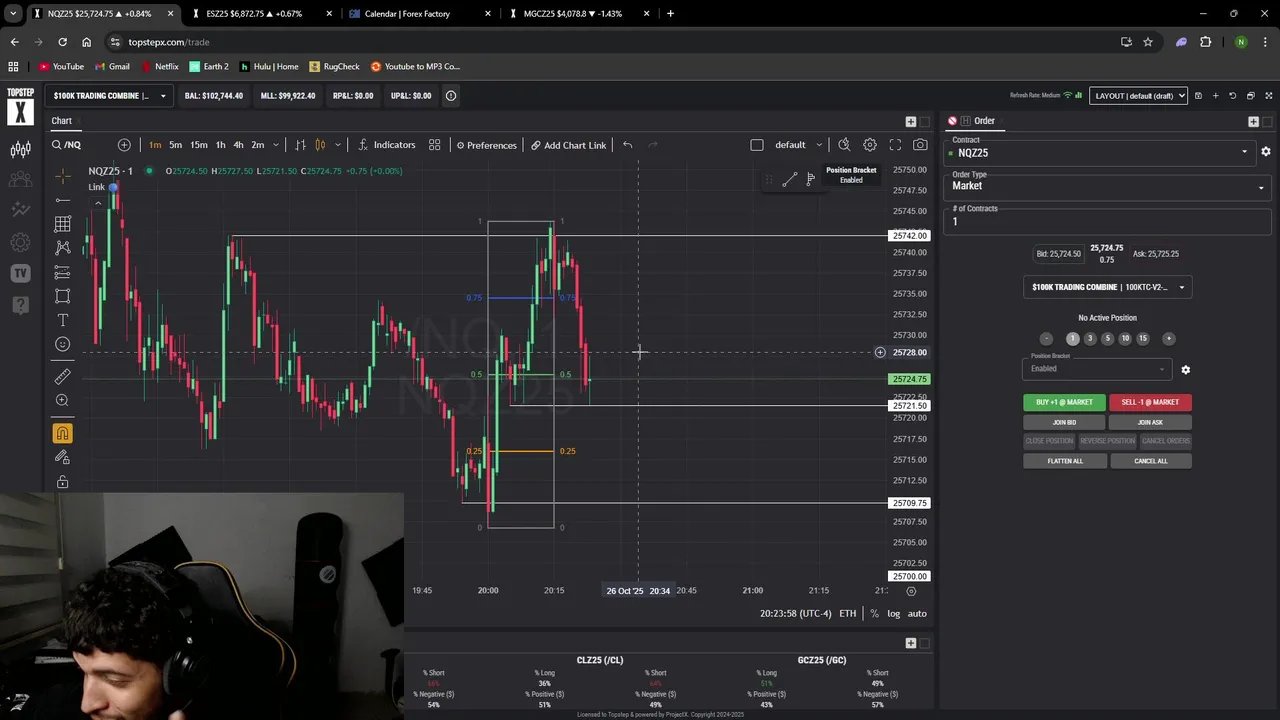
Task: Click Add Chart Link
Action: pos(568,145)
